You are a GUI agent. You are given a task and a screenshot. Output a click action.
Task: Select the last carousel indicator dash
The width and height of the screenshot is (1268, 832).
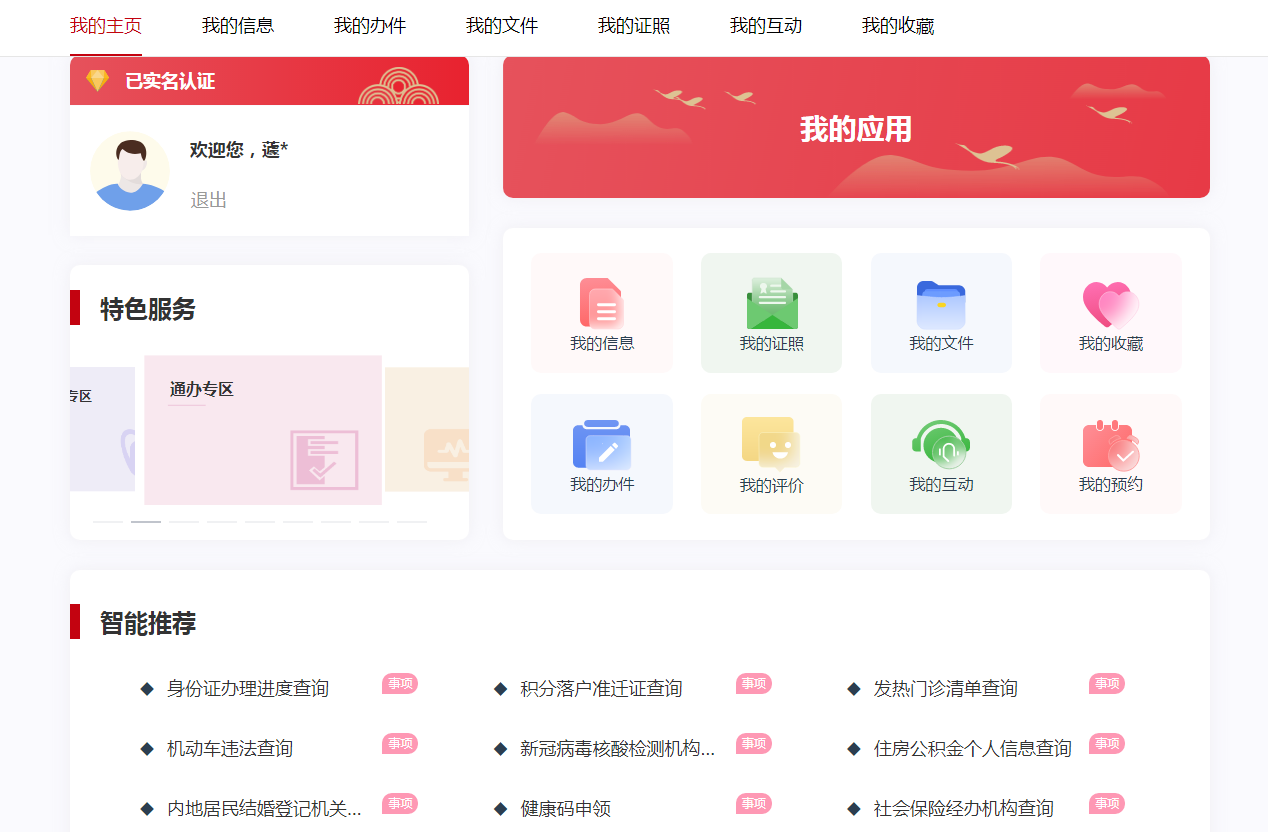point(412,522)
